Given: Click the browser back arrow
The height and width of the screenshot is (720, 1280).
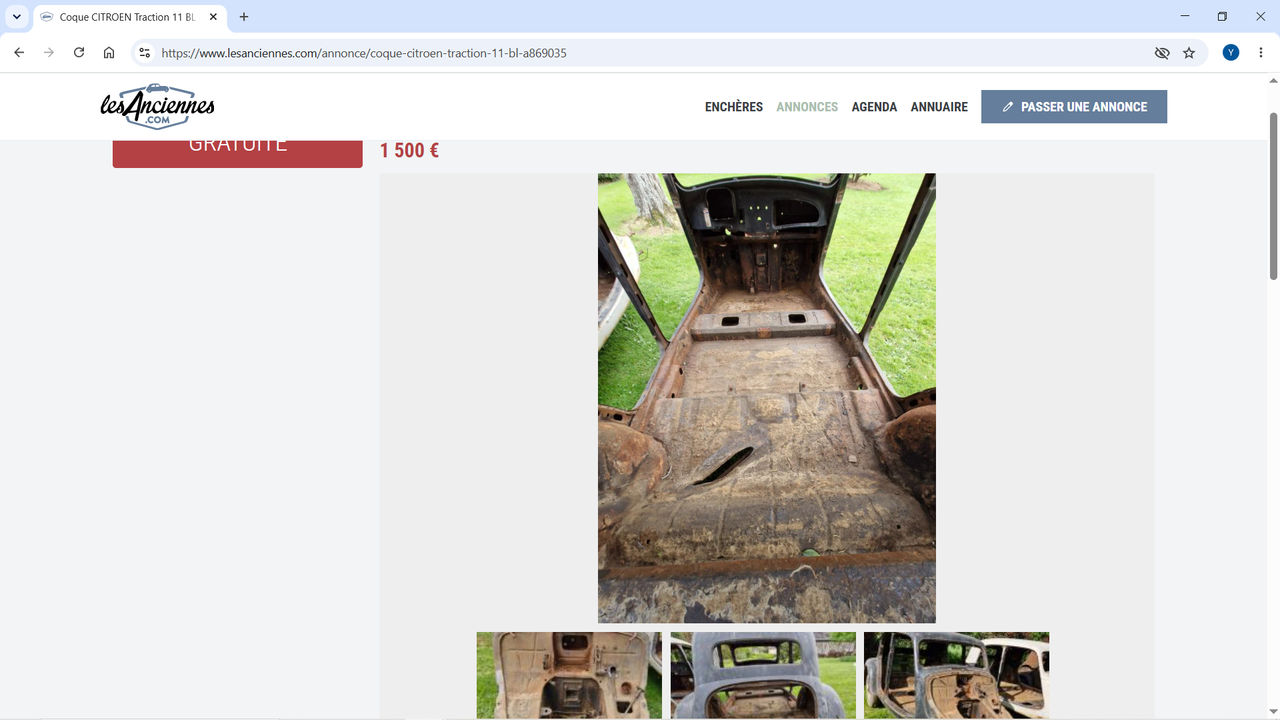Looking at the screenshot, I should pos(19,53).
